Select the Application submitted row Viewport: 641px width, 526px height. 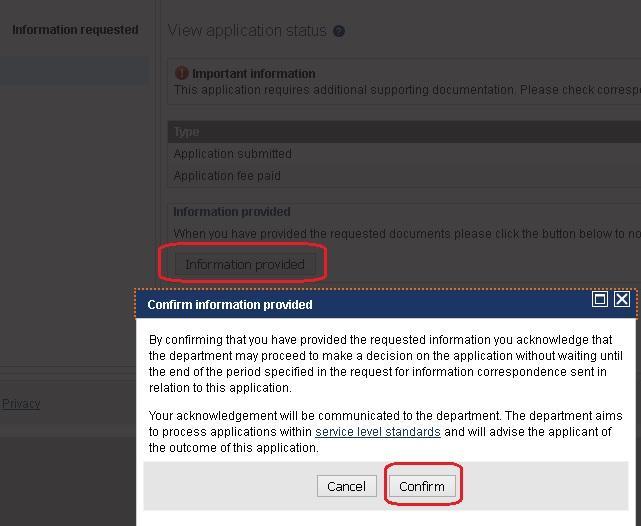click(233, 154)
